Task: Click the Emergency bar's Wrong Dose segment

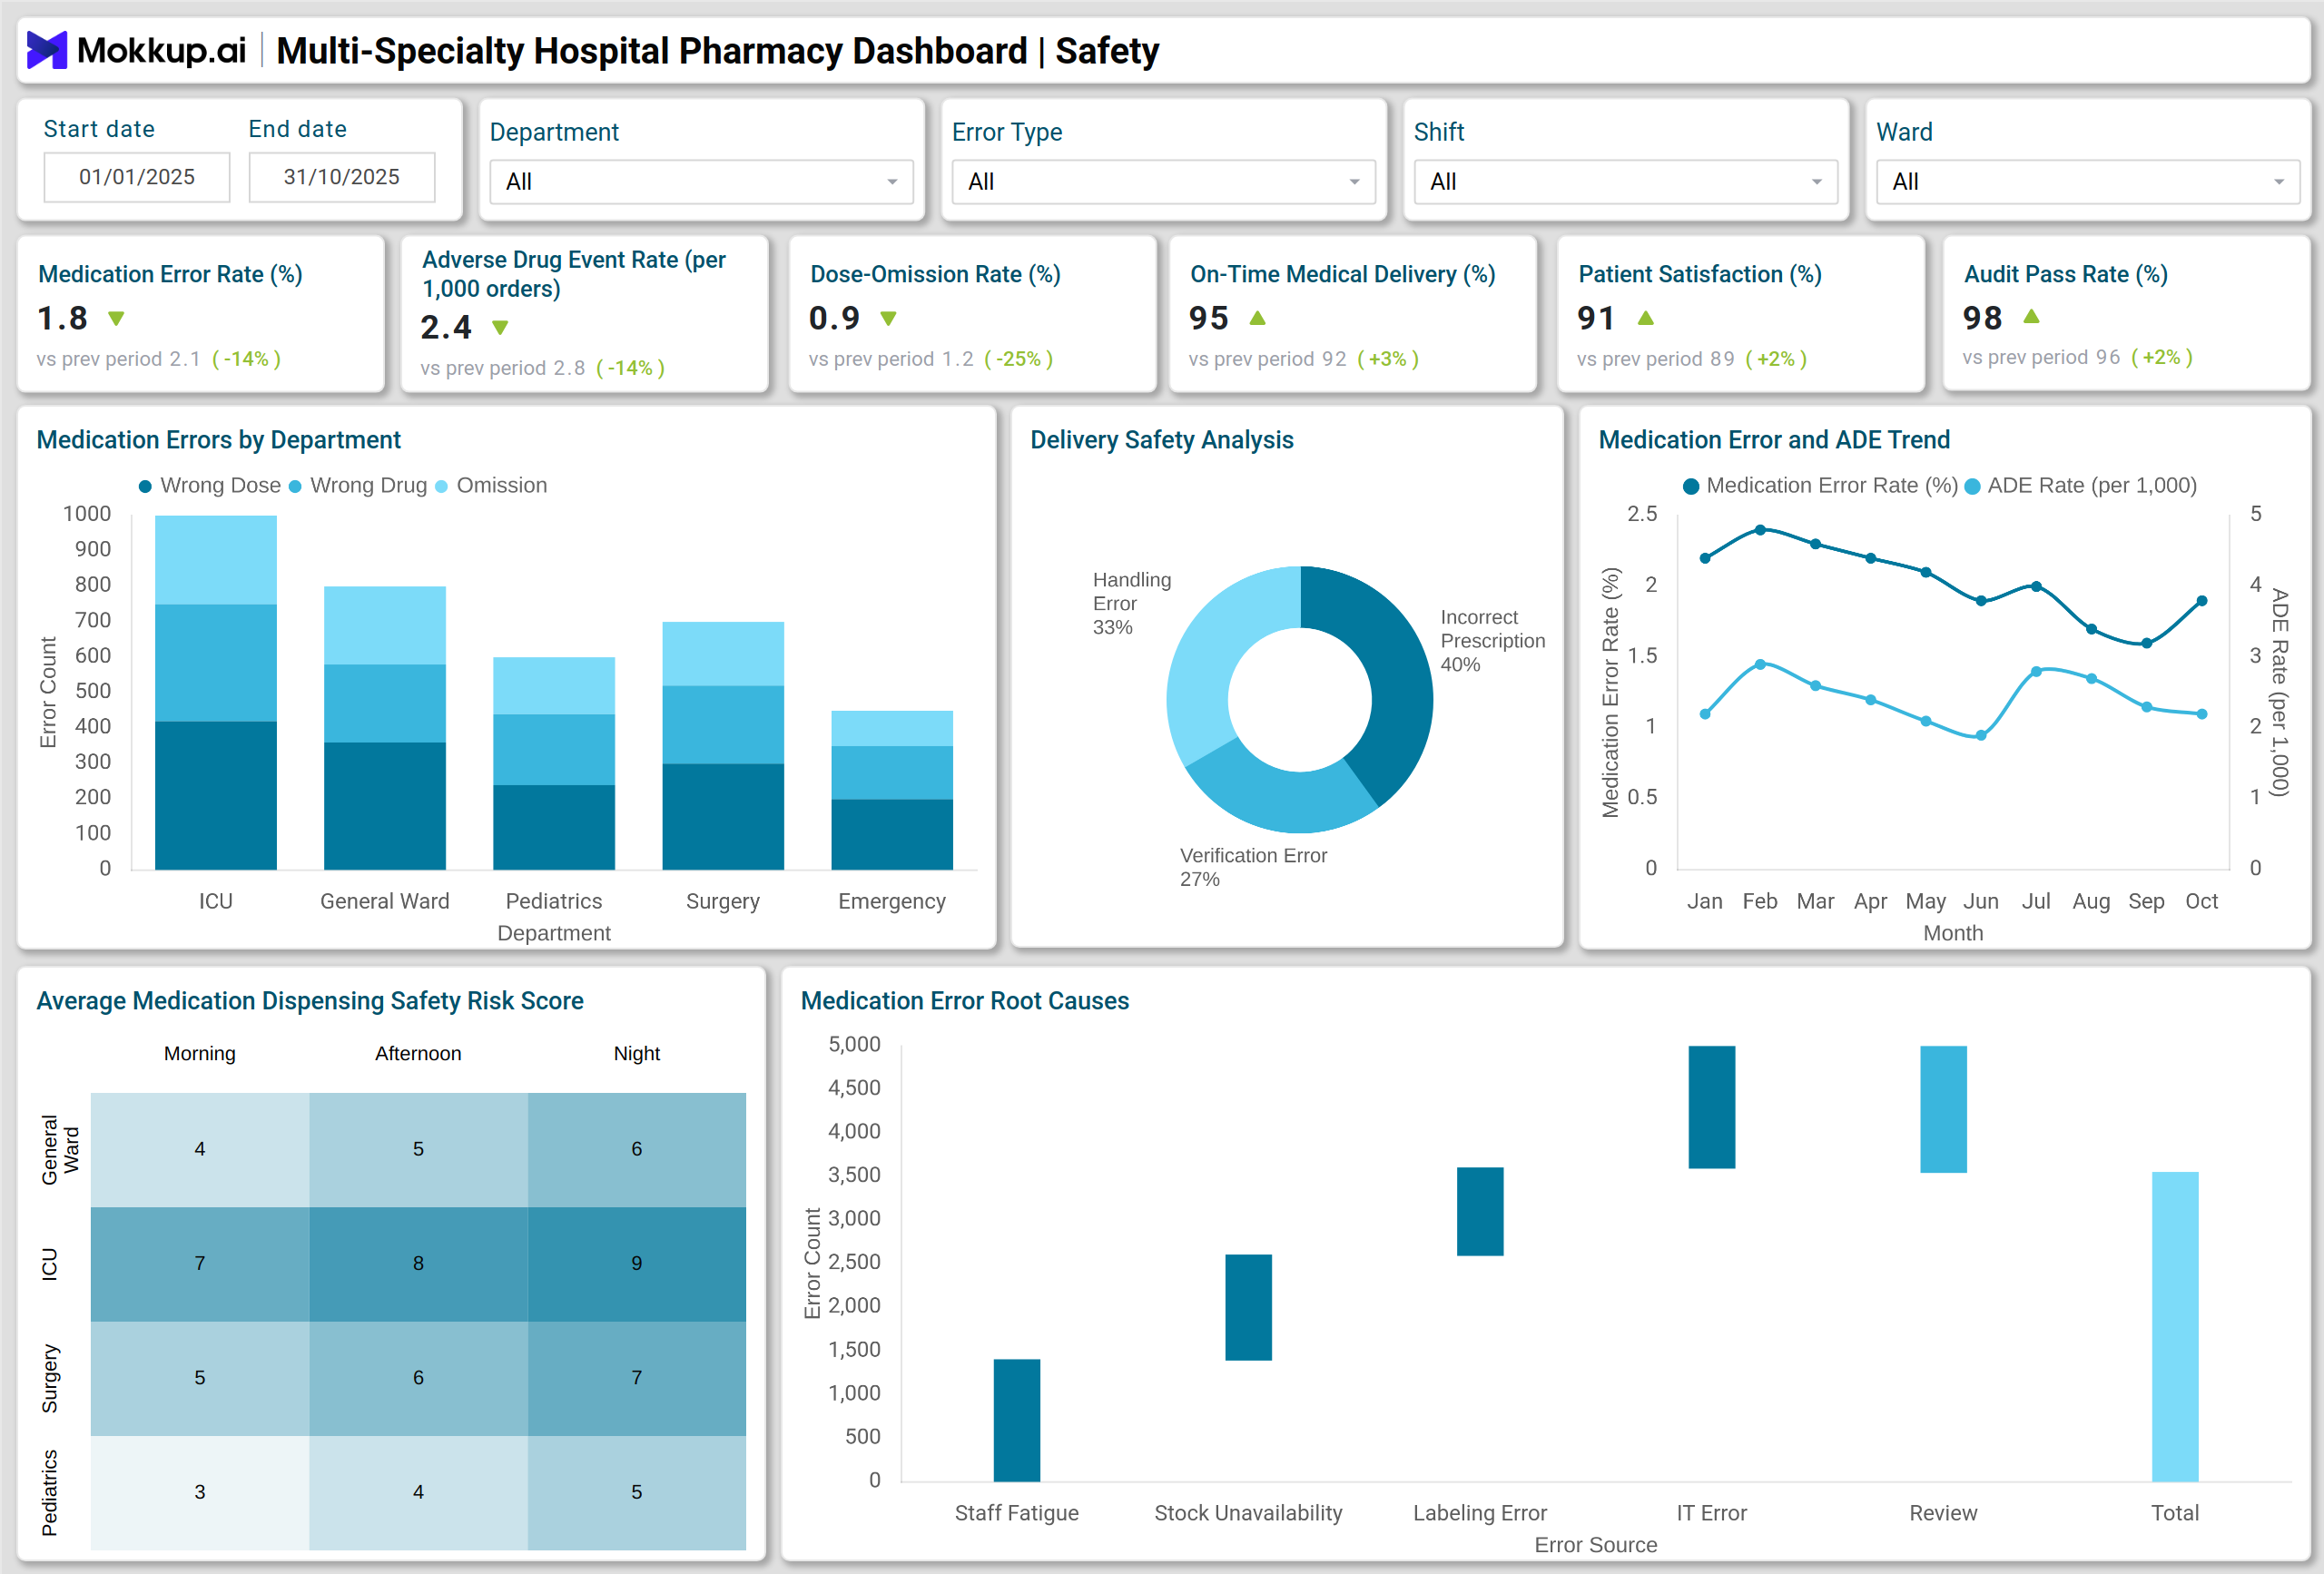Action: tap(892, 834)
